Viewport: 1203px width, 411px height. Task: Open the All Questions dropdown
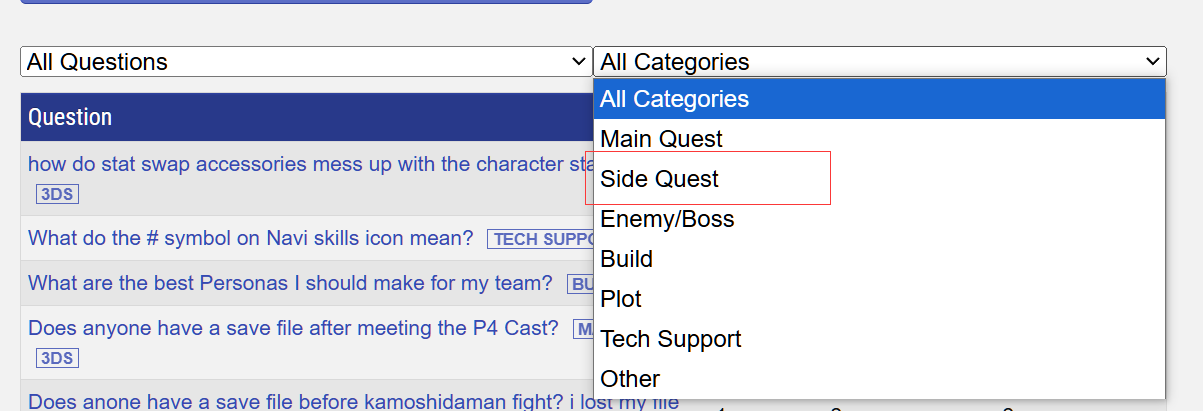[306, 62]
